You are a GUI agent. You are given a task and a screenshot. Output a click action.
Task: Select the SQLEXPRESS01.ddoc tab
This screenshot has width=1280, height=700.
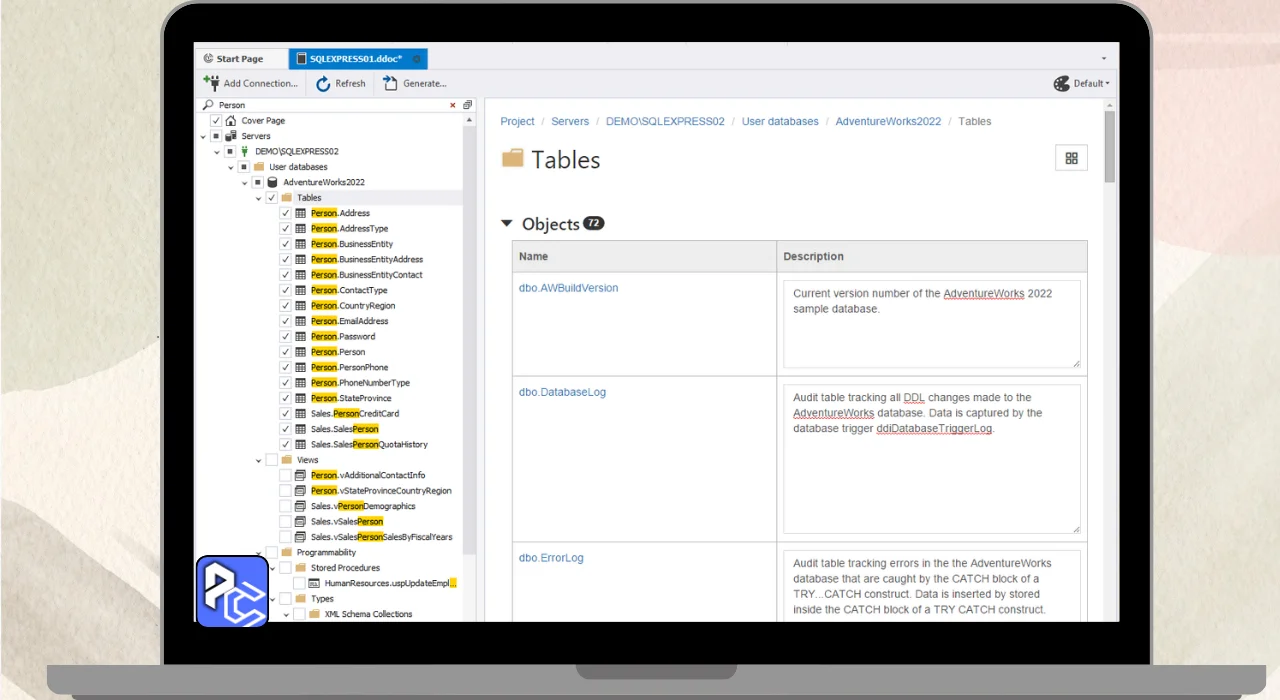pyautogui.click(x=358, y=59)
